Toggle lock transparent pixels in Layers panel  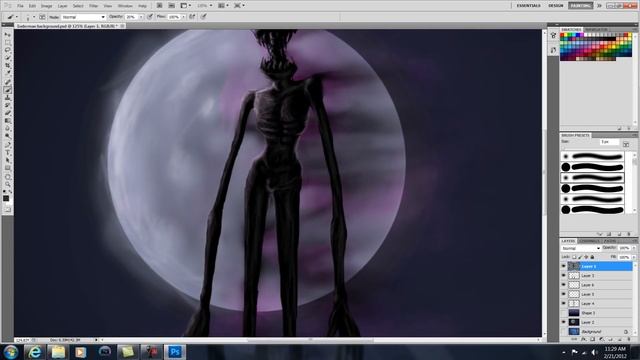[574, 257]
